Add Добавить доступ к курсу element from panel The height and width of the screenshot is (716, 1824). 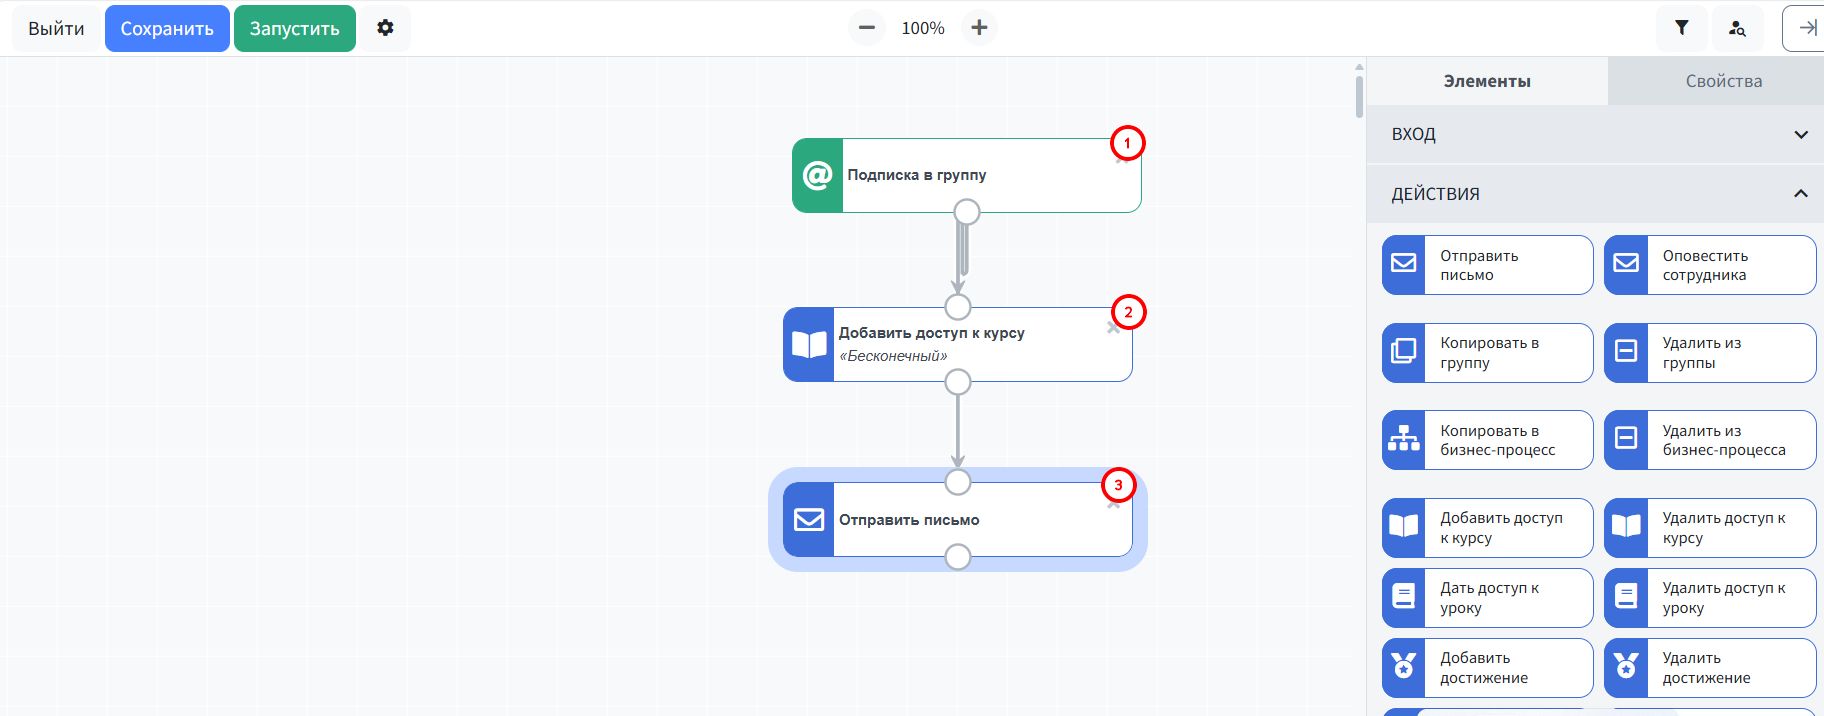point(1487,528)
